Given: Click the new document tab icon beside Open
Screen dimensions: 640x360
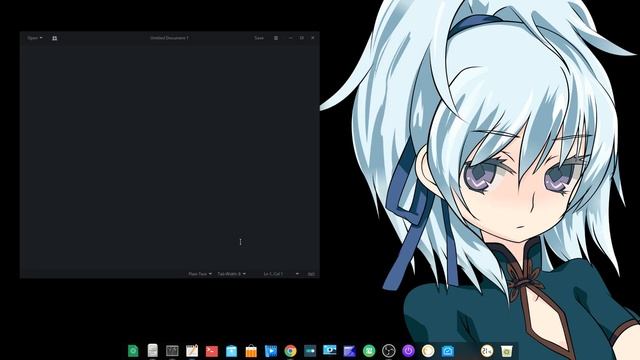Looking at the screenshot, I should pos(54,38).
